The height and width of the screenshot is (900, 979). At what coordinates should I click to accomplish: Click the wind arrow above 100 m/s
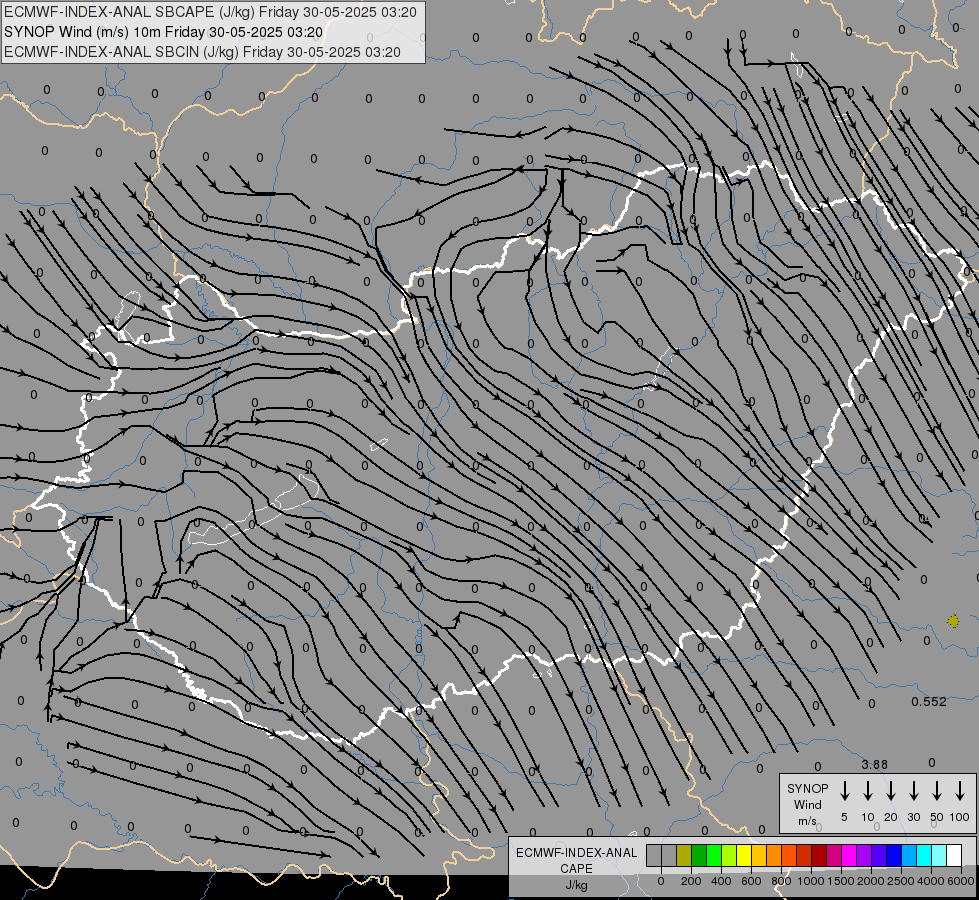960,790
